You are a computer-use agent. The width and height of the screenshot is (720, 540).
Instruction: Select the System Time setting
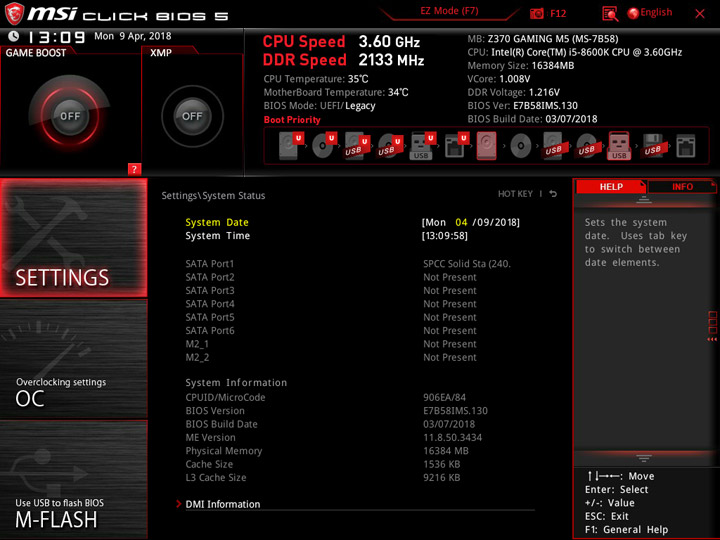point(218,236)
